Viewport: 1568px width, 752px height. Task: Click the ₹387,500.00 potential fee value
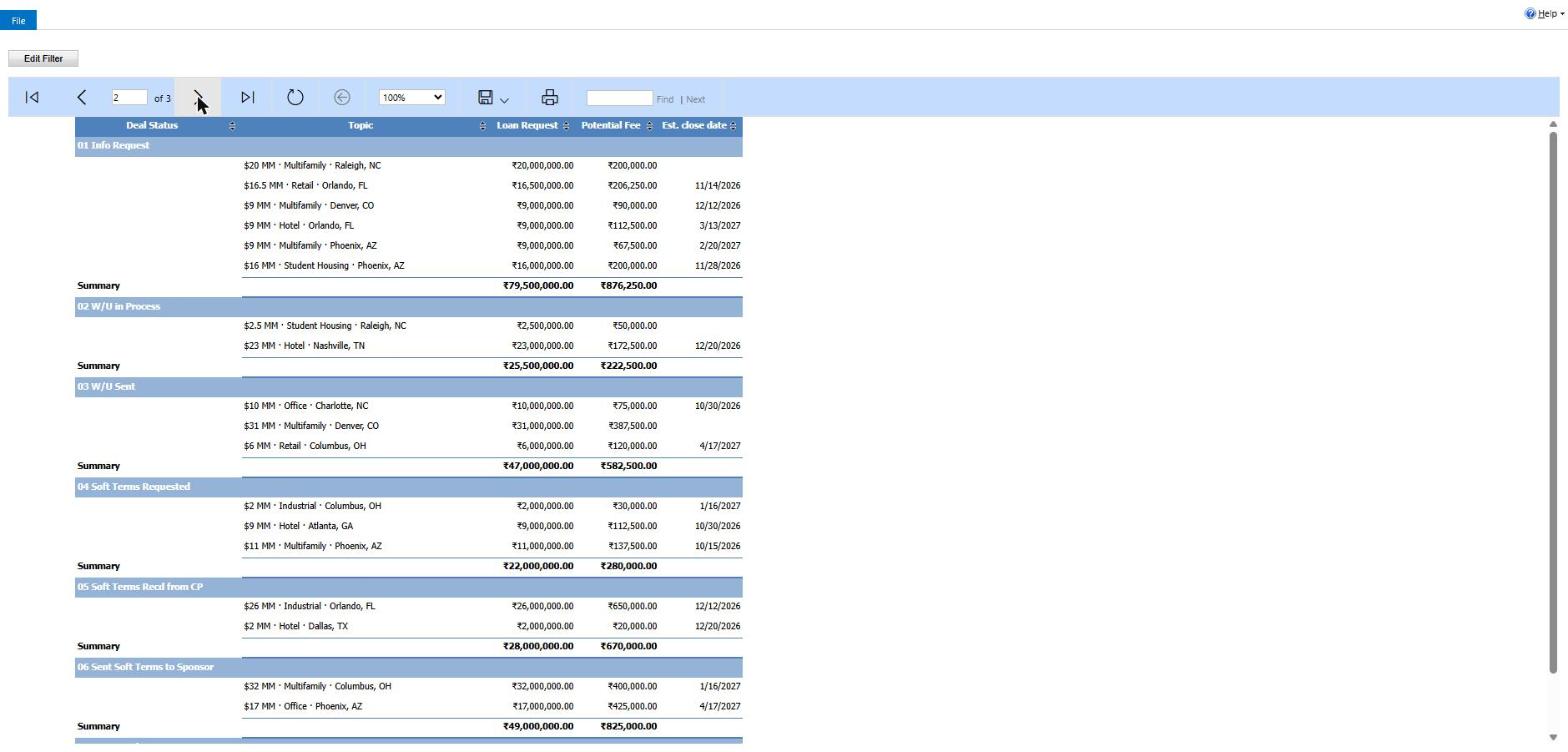[x=632, y=425]
